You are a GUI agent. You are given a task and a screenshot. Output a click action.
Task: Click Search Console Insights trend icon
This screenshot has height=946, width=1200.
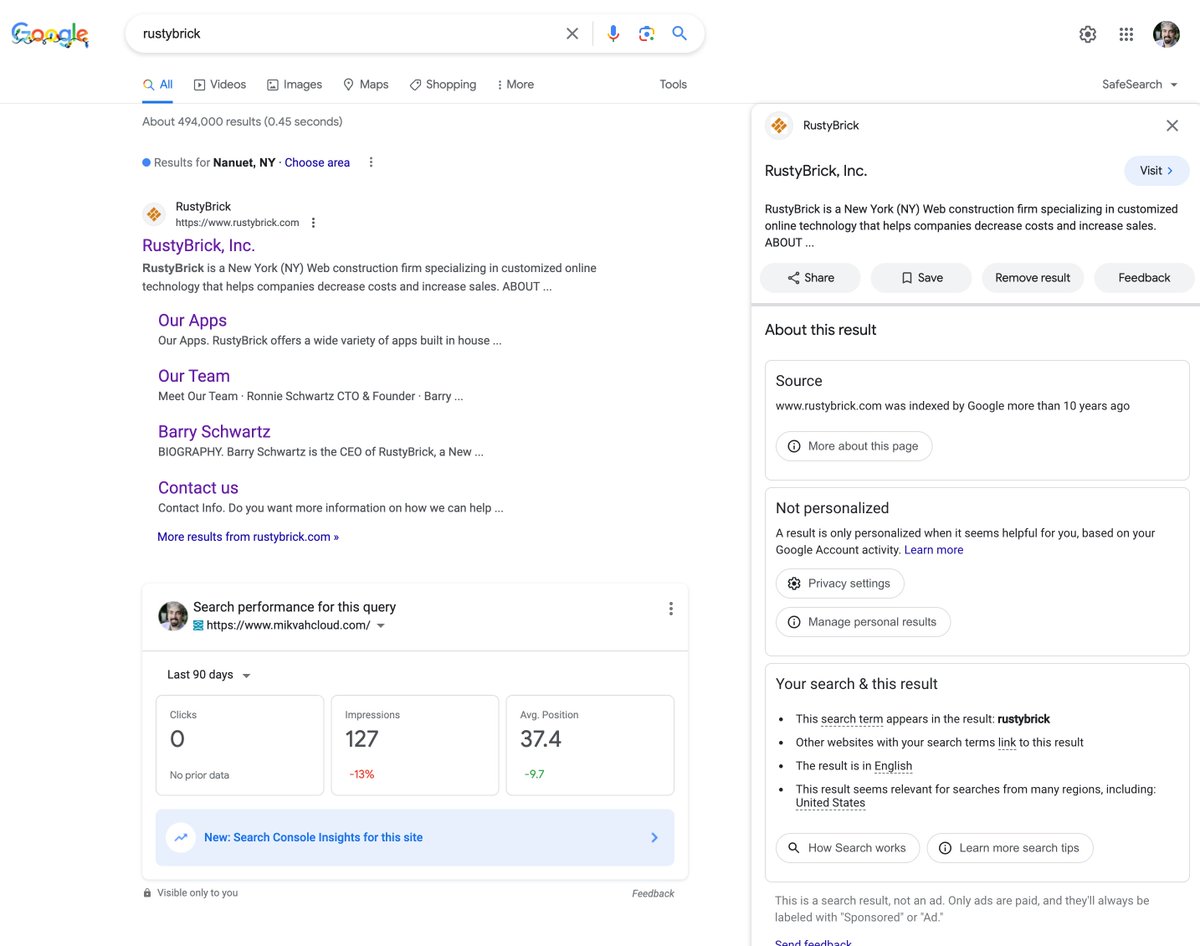tap(181, 837)
